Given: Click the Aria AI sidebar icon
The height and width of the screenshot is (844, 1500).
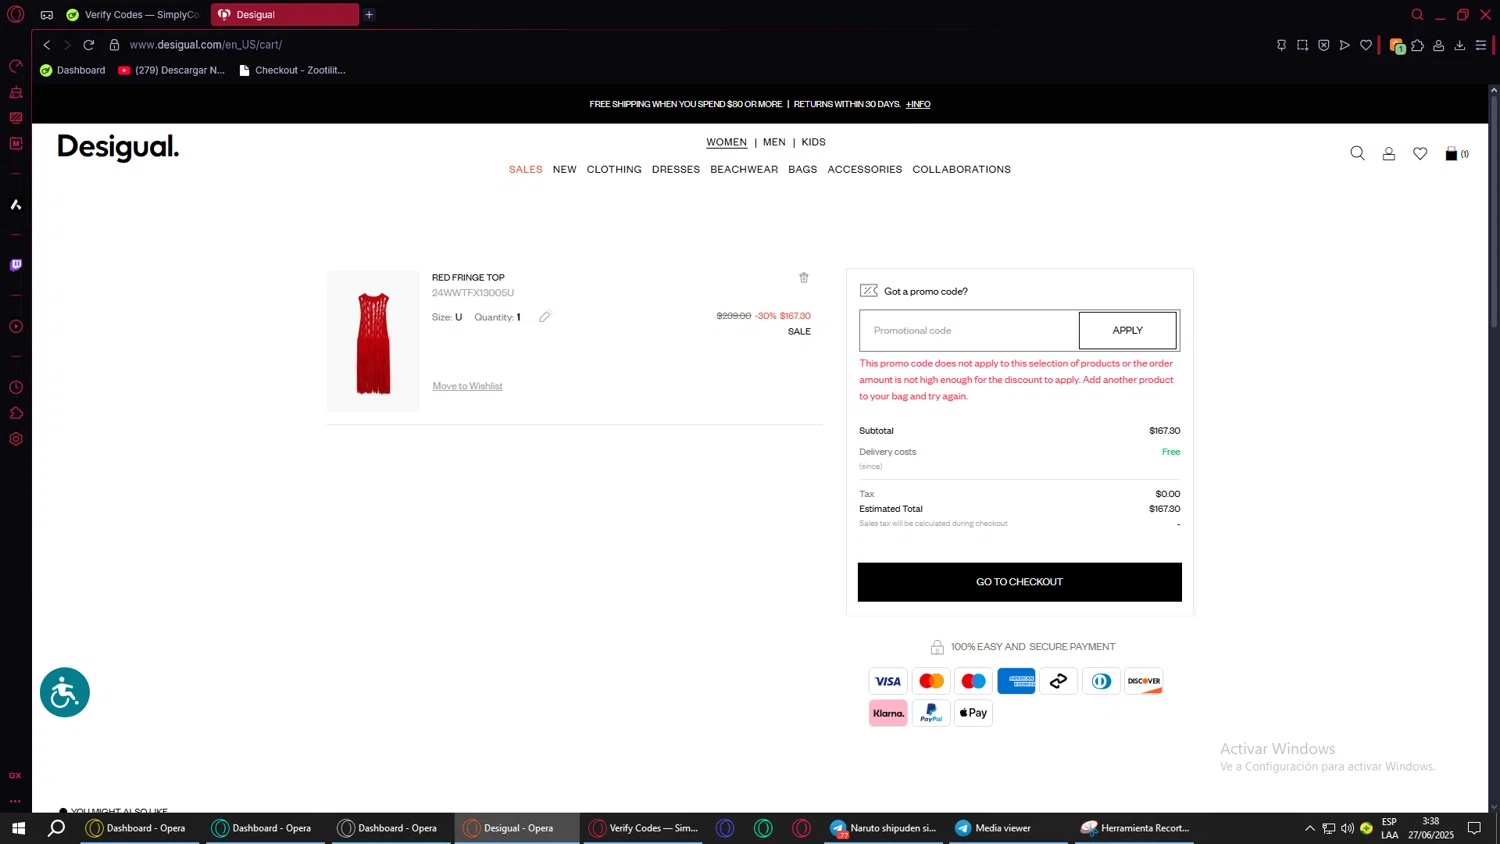Looking at the screenshot, I should (x=16, y=204).
